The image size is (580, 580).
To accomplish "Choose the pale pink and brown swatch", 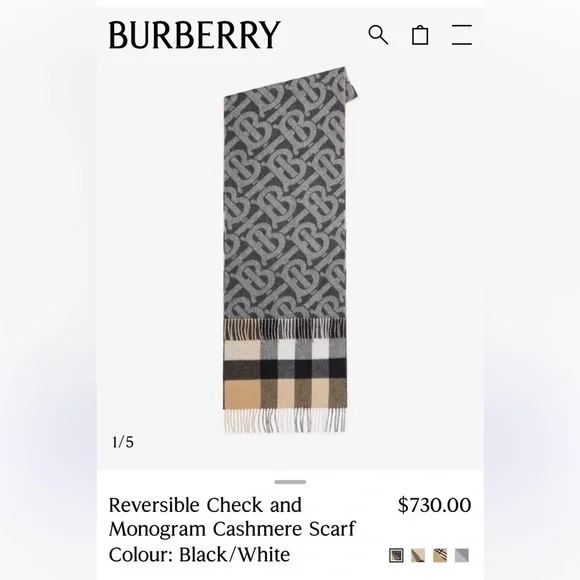I will (x=418, y=555).
